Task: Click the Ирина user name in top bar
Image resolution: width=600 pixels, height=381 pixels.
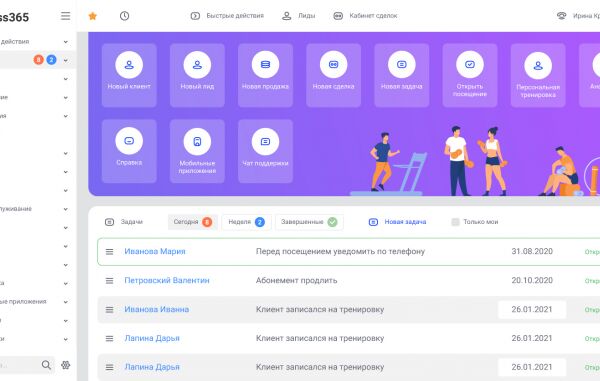Action: 586,16
